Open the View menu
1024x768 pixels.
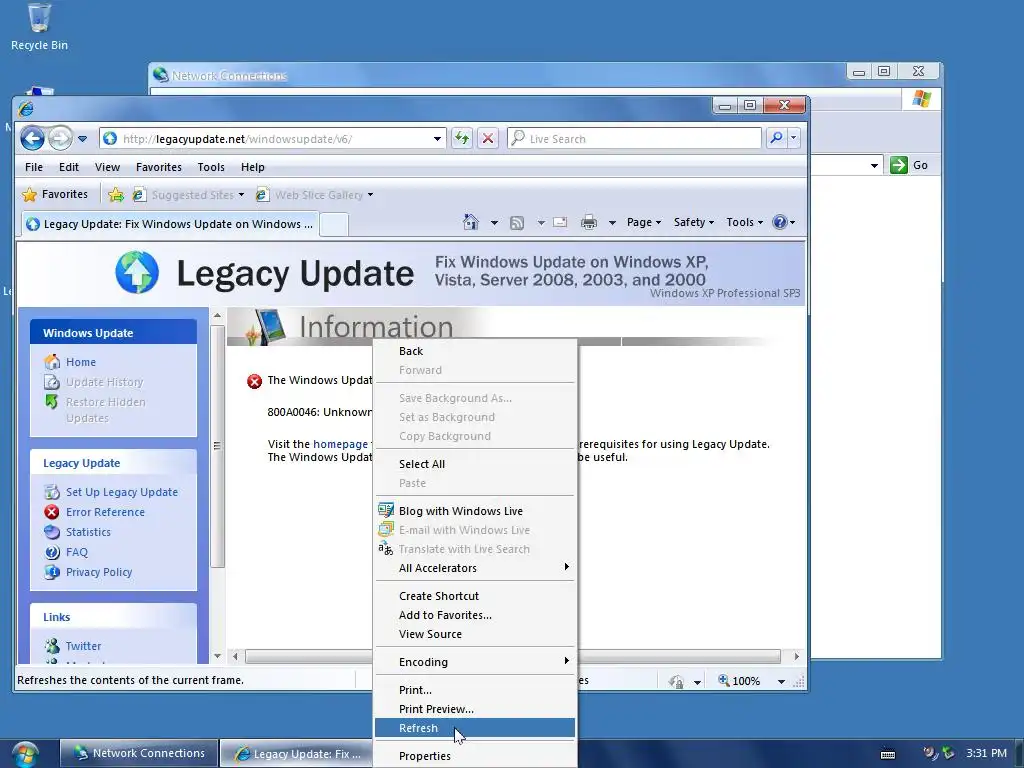[x=107, y=167]
